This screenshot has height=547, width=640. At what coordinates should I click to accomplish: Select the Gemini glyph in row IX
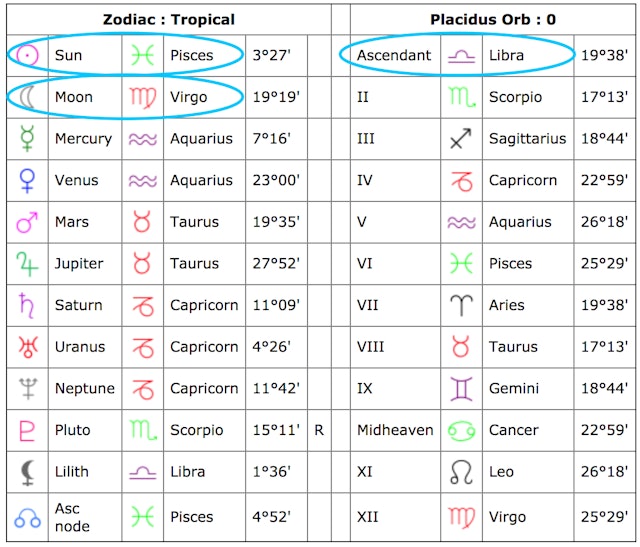[461, 388]
